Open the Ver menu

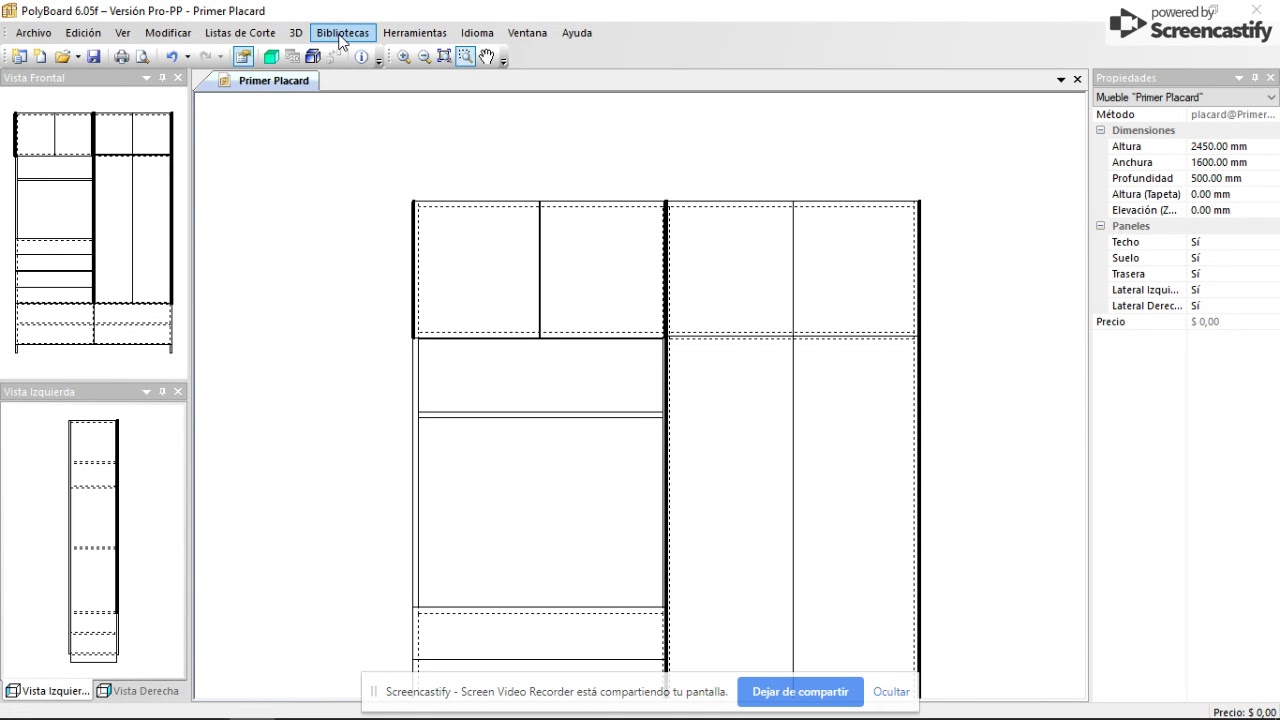[122, 33]
